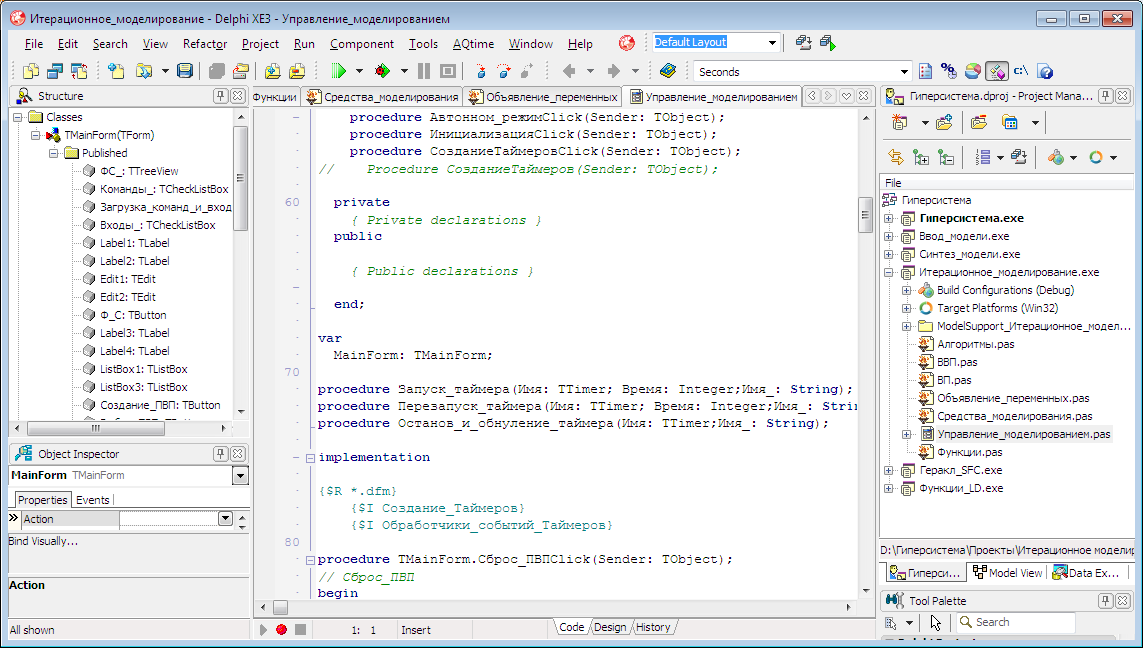Pin the Structure panel with the pushpin
Viewport: 1143px width, 648px height.
[x=220, y=96]
